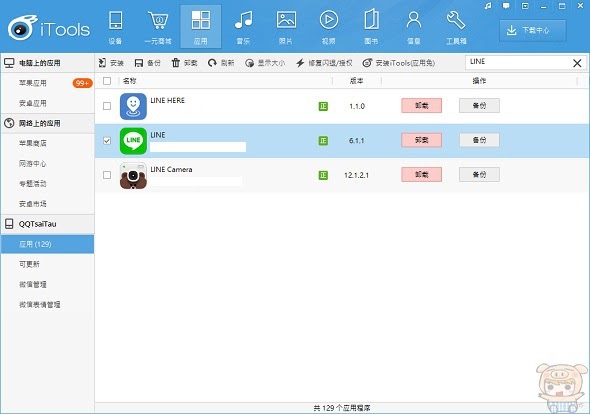
Task: Click the 刷新 (Refresh) toolbar button
Action: point(221,63)
